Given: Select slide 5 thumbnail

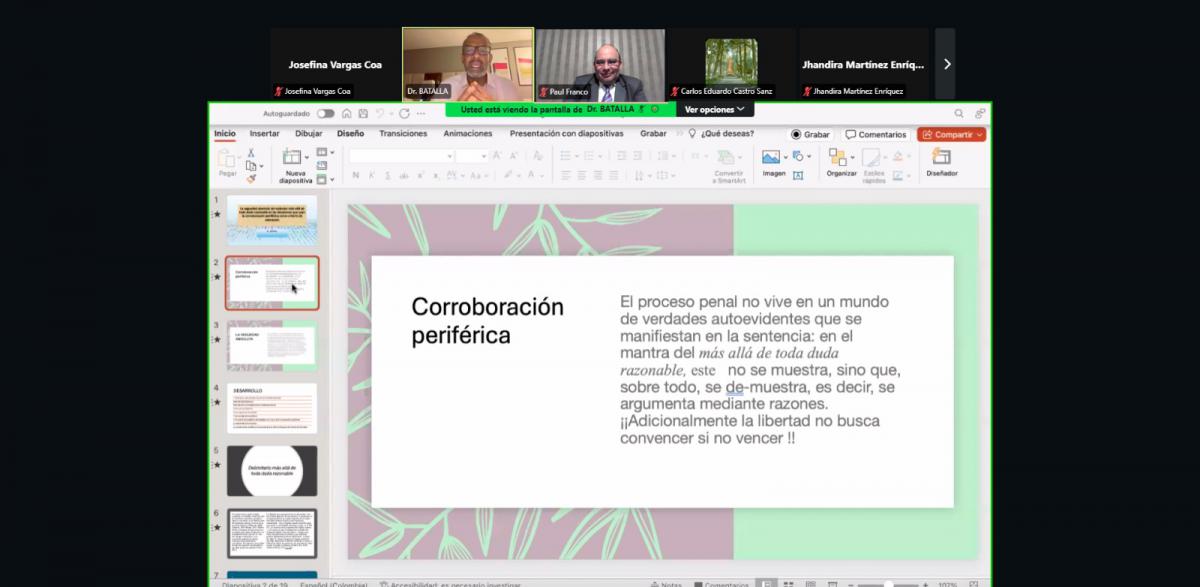Looking at the screenshot, I should point(272,470).
